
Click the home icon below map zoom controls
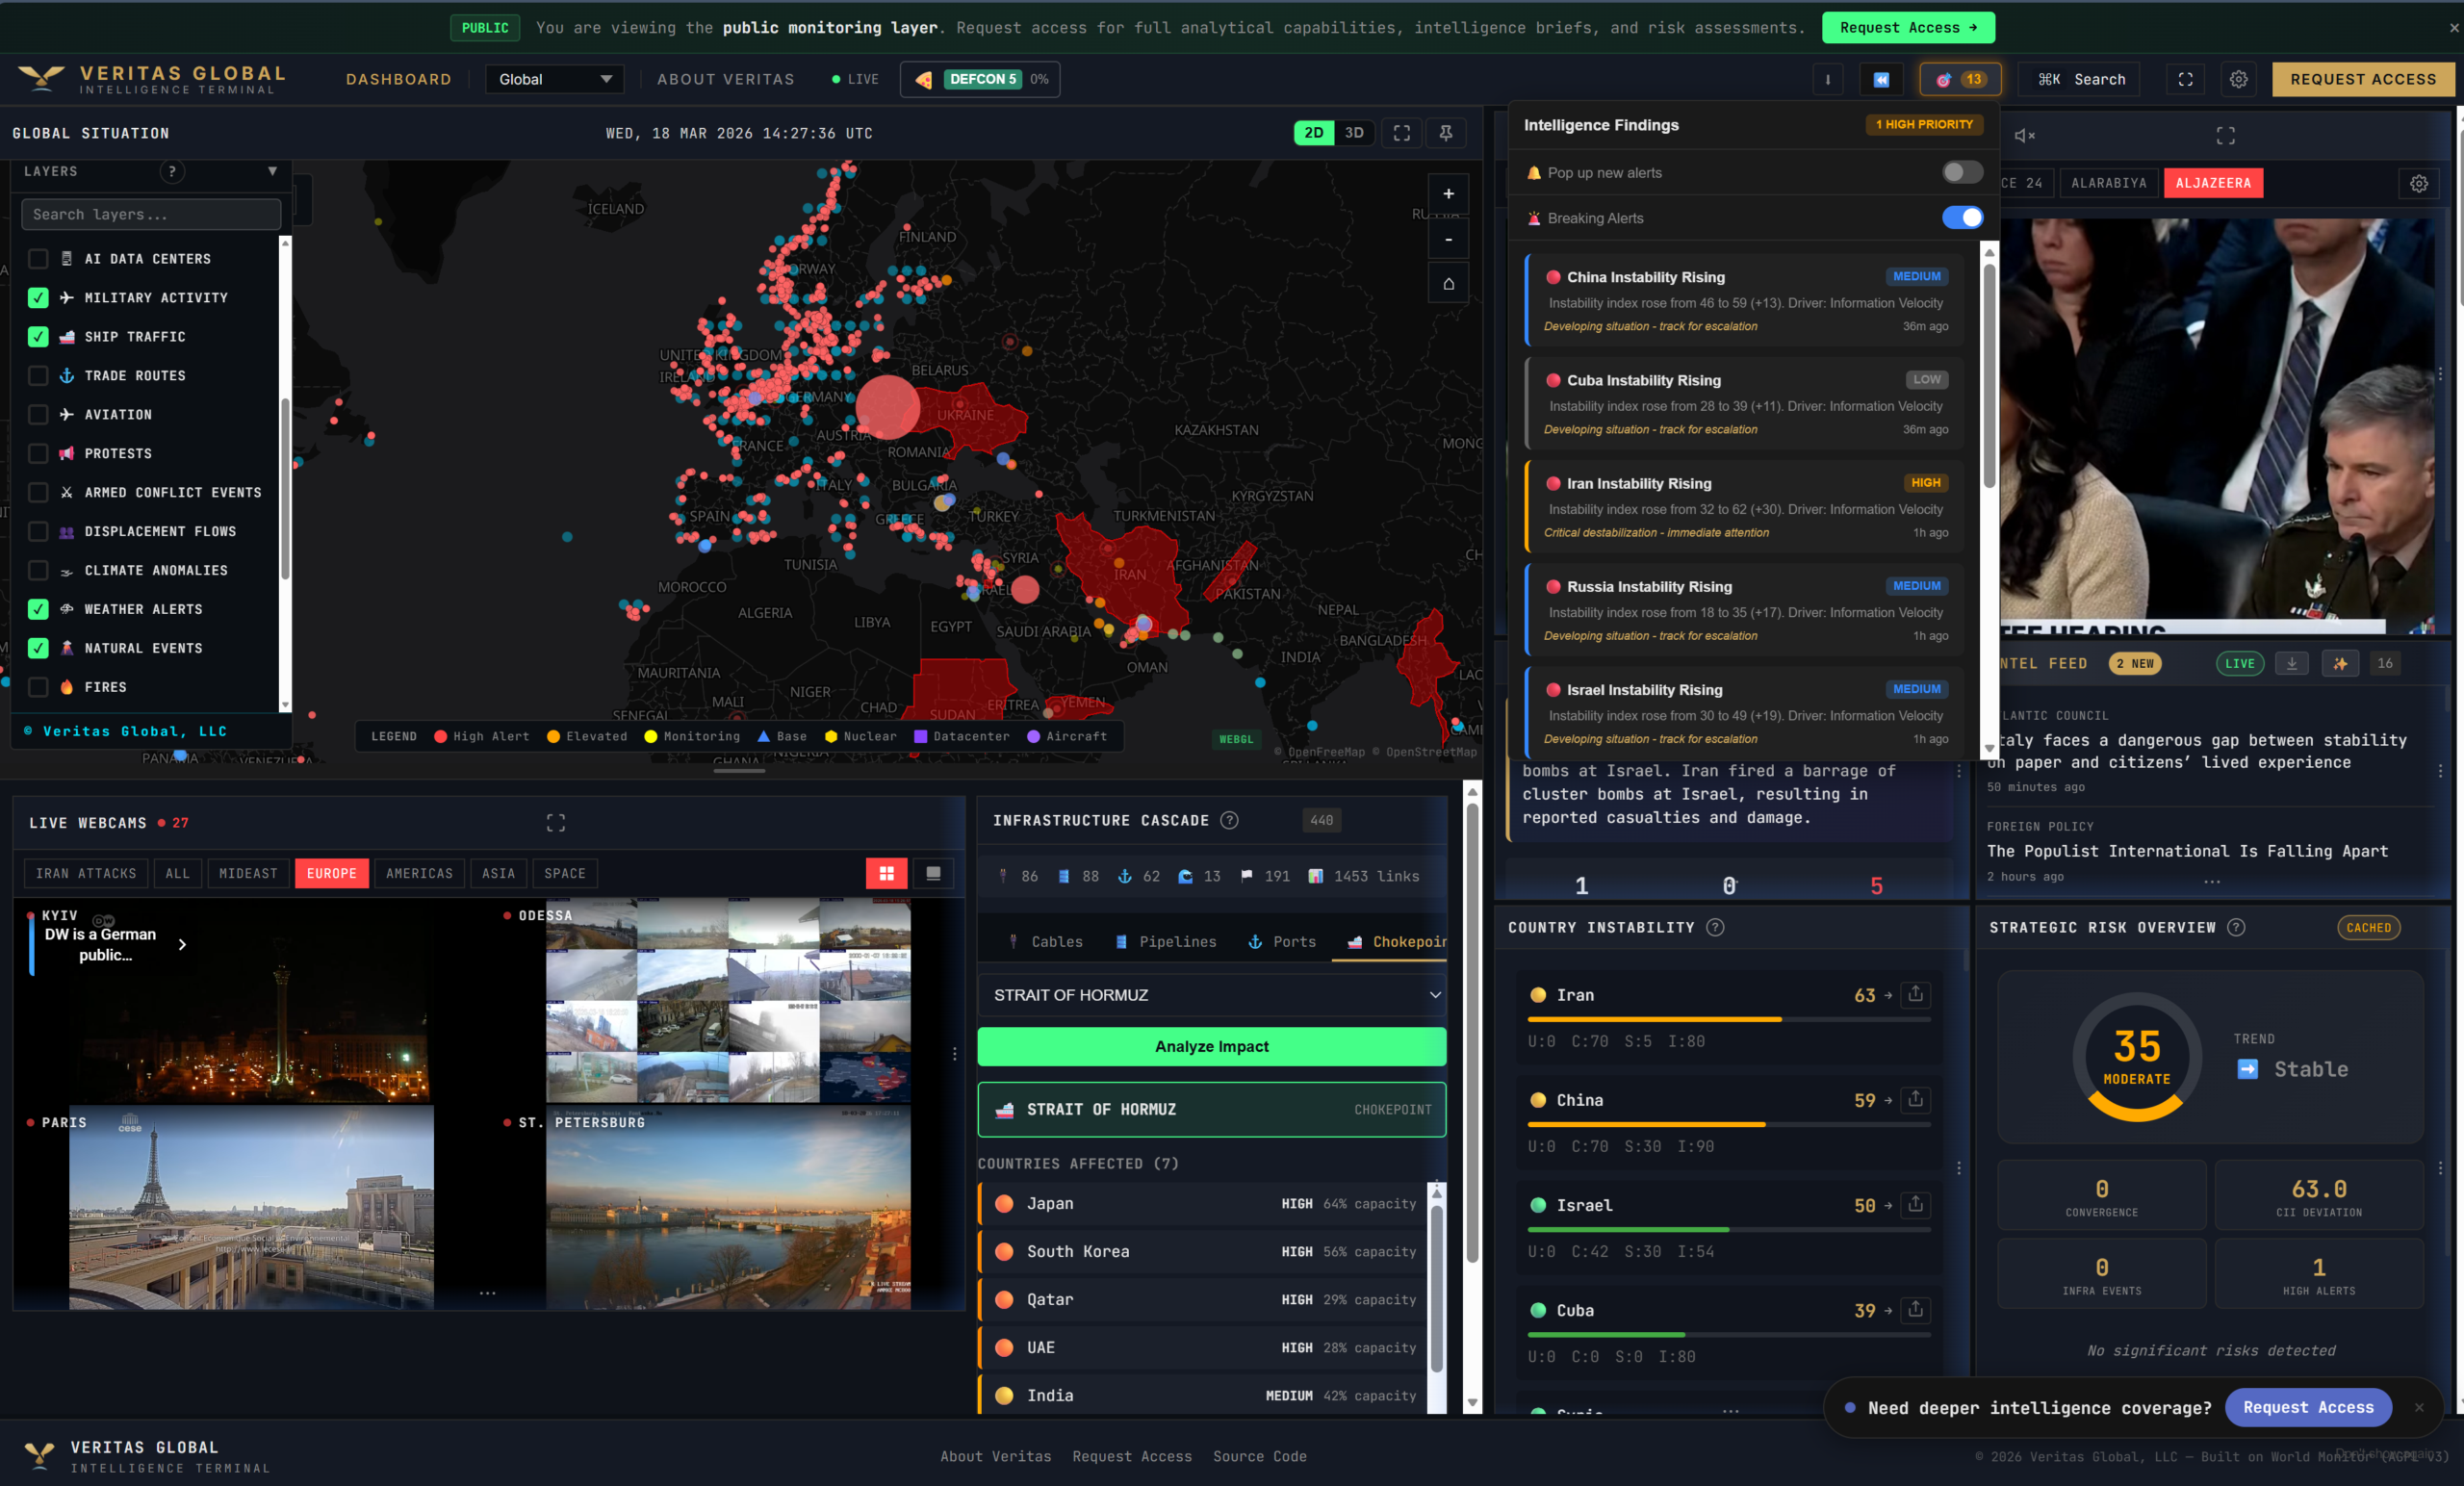[1448, 283]
